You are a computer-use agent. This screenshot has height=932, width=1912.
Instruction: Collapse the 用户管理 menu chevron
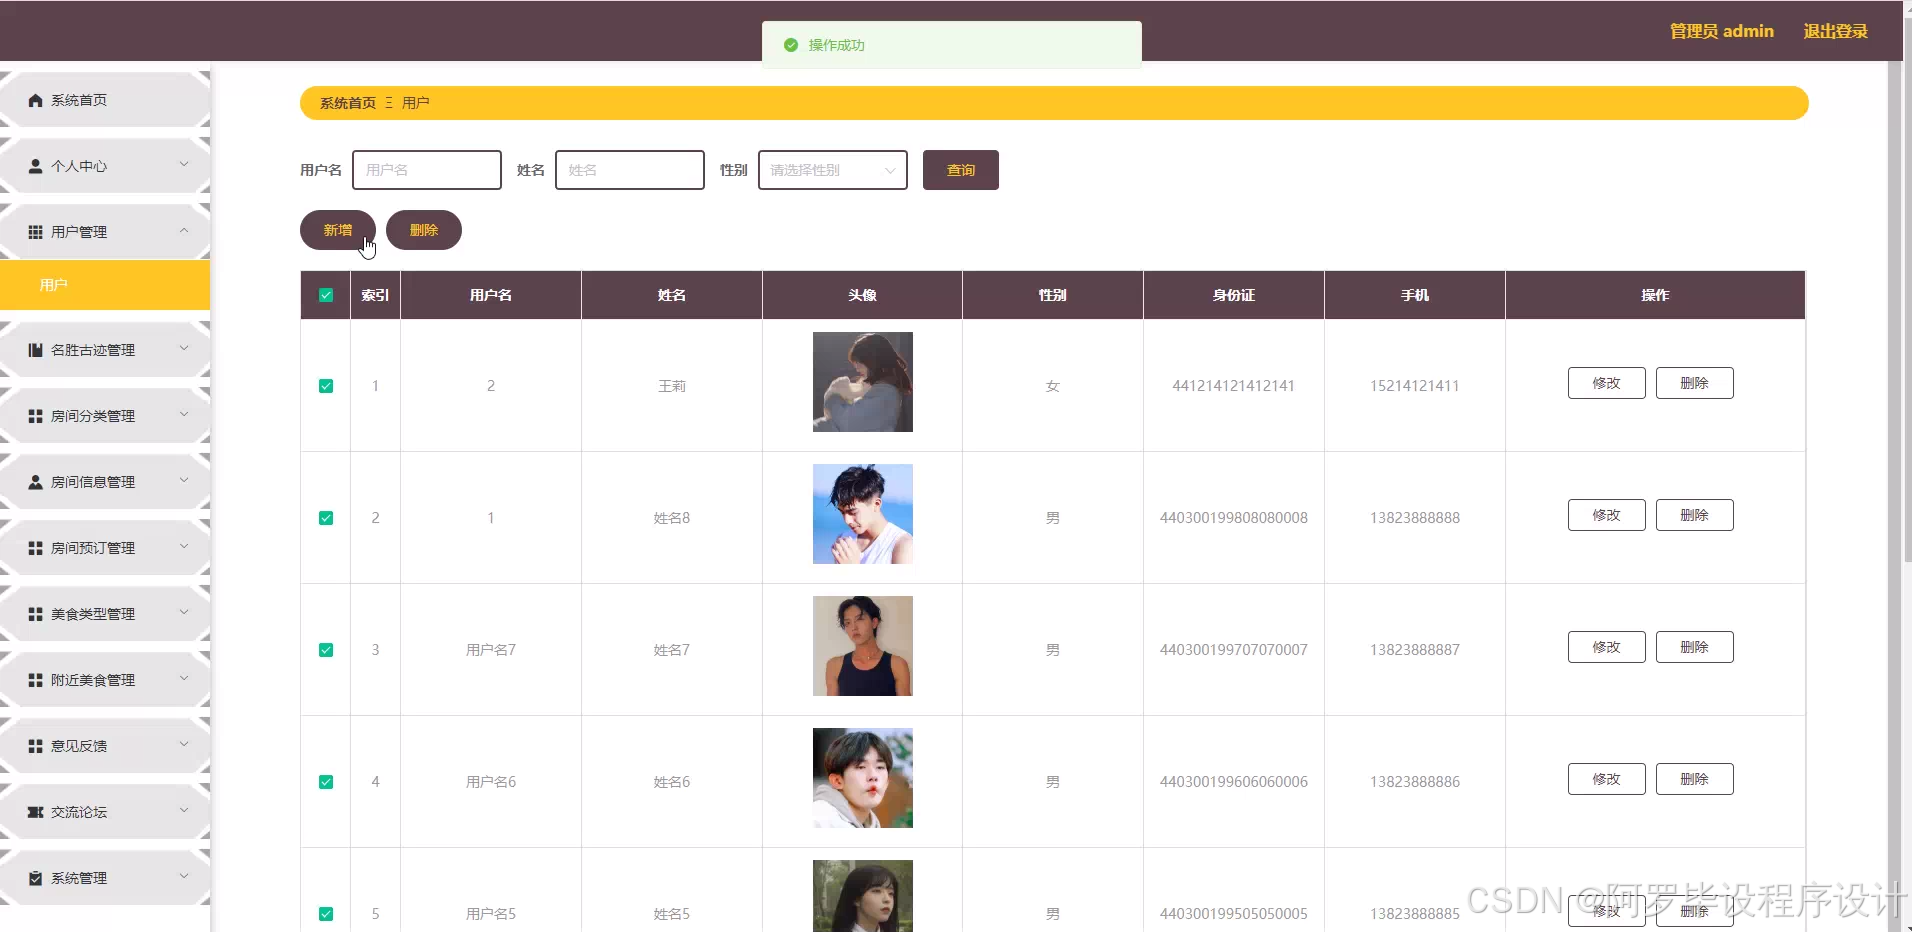point(184,230)
